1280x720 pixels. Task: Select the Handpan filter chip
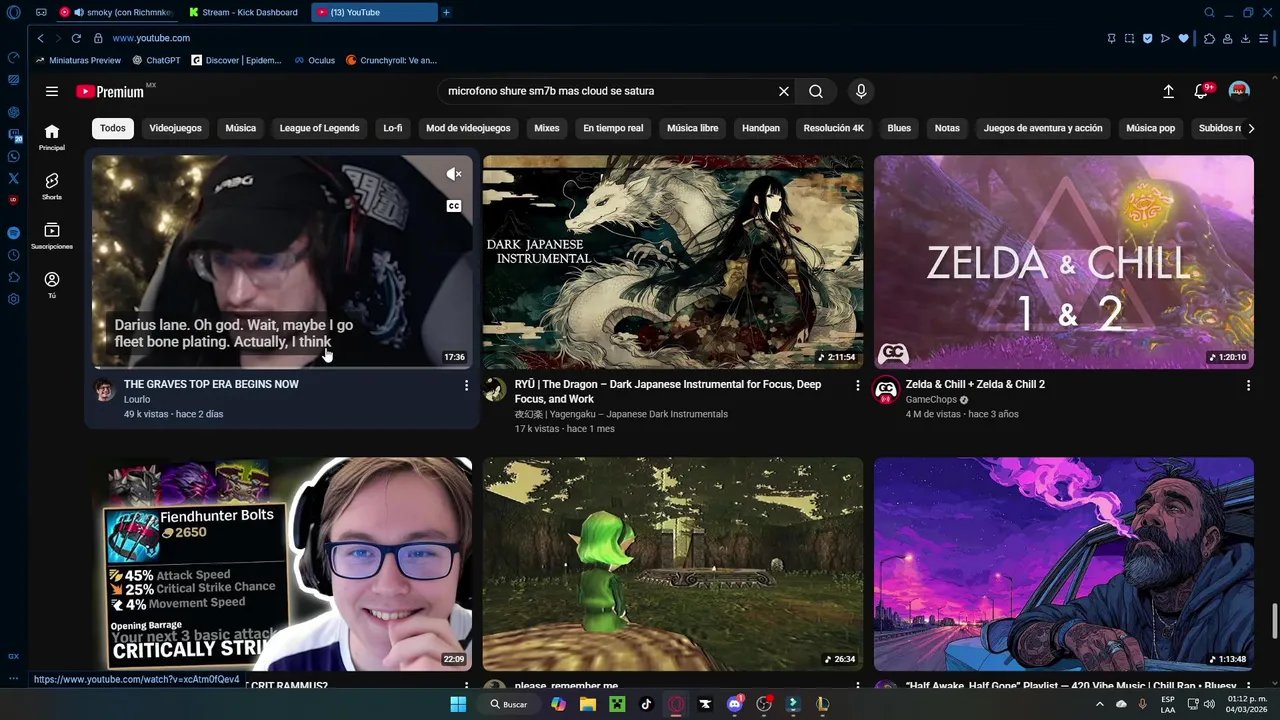coord(761,128)
